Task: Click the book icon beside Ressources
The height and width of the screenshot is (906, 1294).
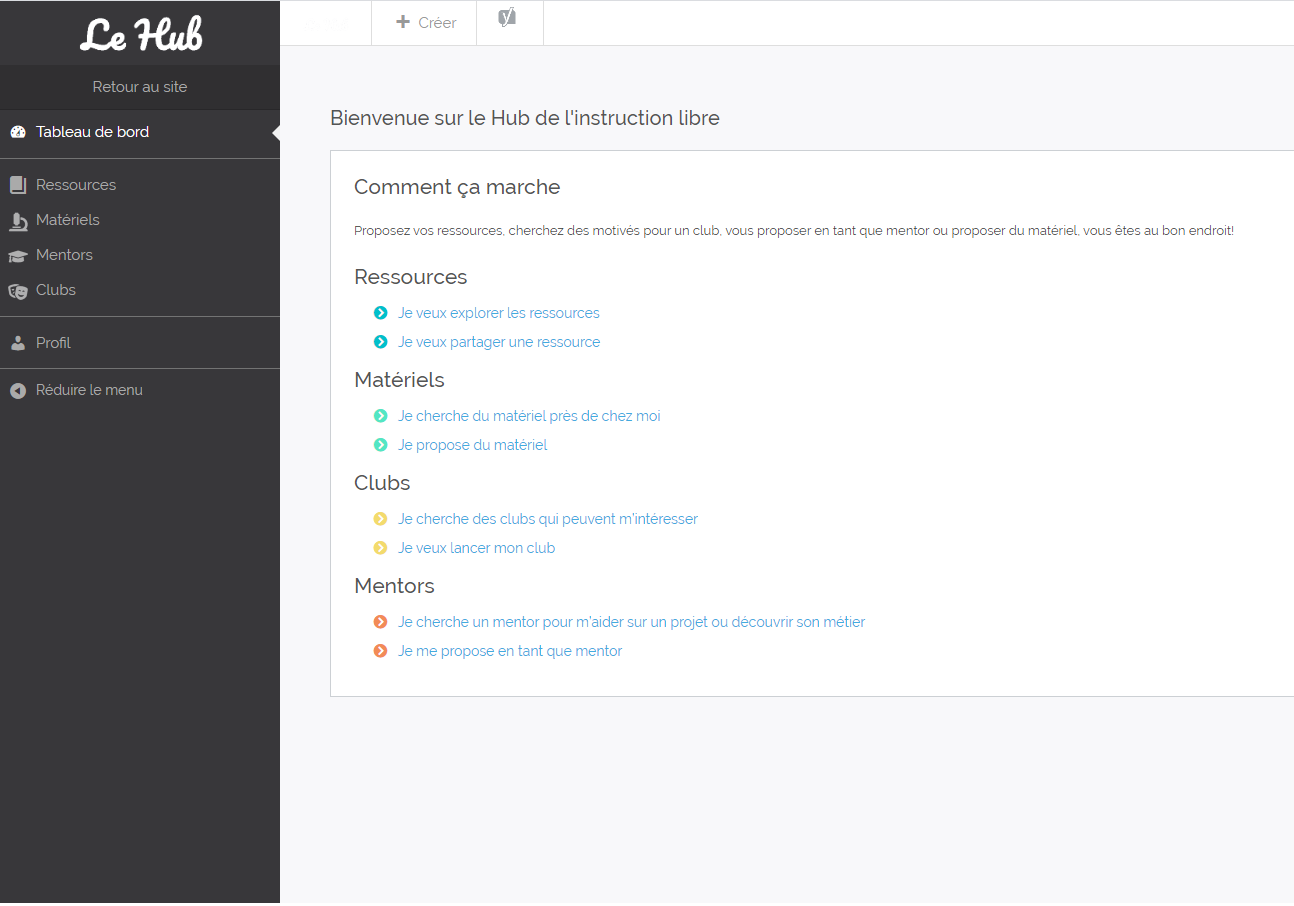Action: pyautogui.click(x=18, y=185)
